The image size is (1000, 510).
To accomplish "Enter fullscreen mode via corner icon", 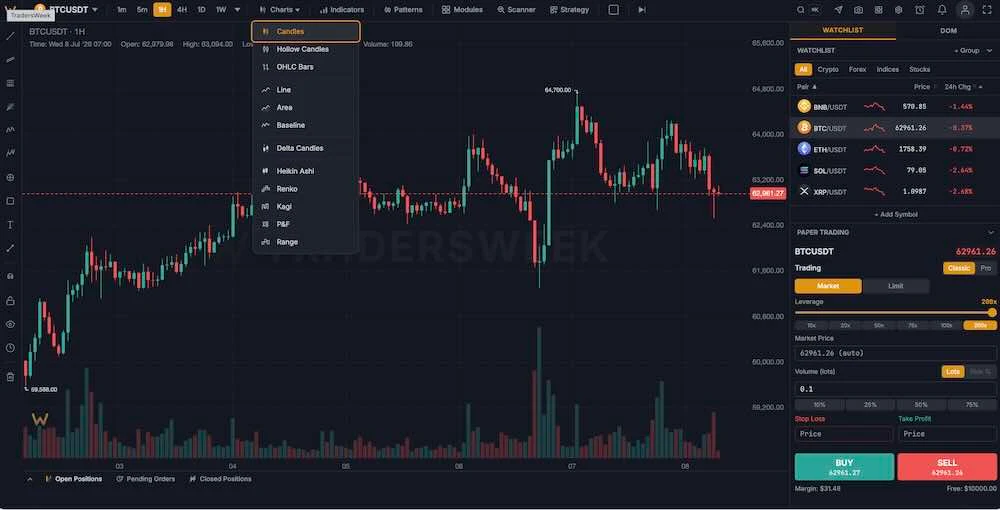I will [987, 10].
